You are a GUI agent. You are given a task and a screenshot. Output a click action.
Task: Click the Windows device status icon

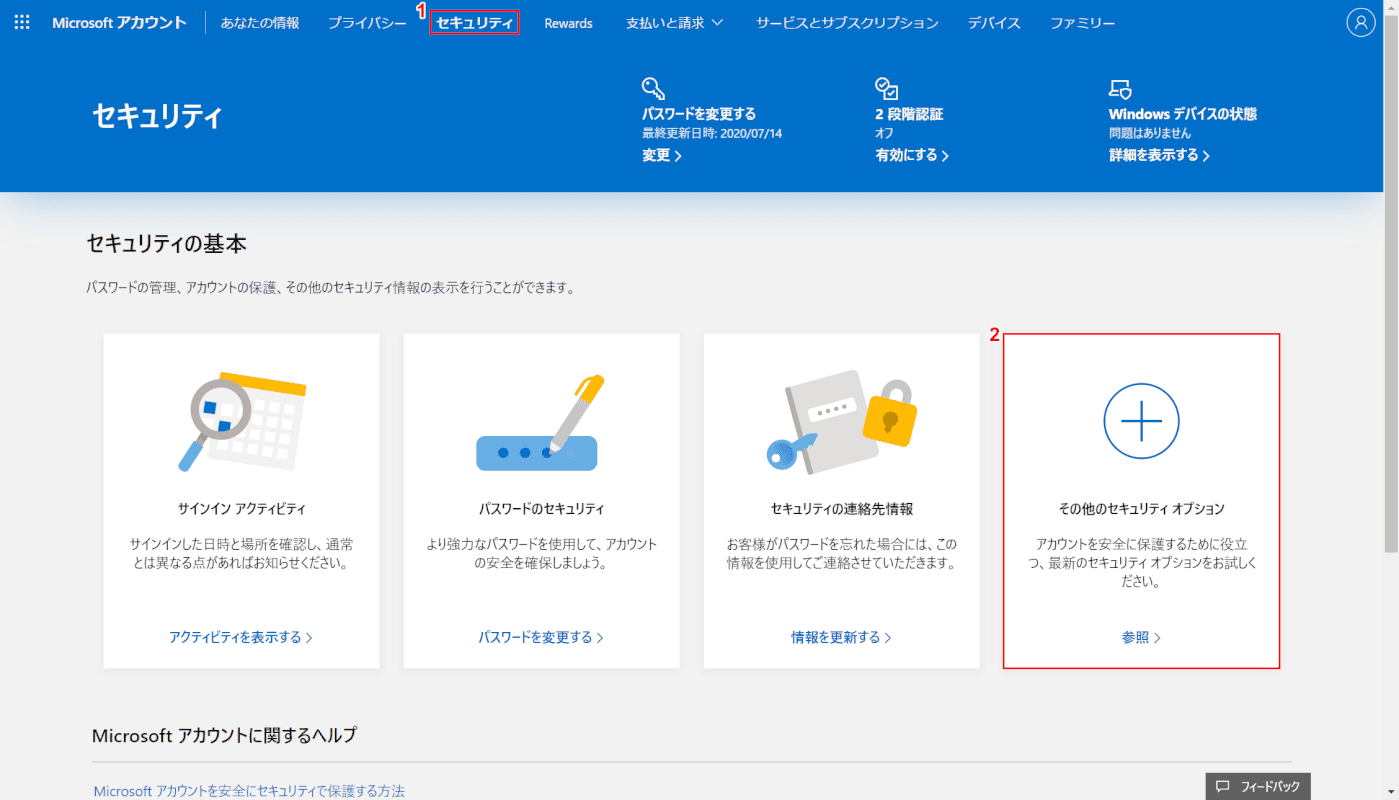coord(1120,88)
